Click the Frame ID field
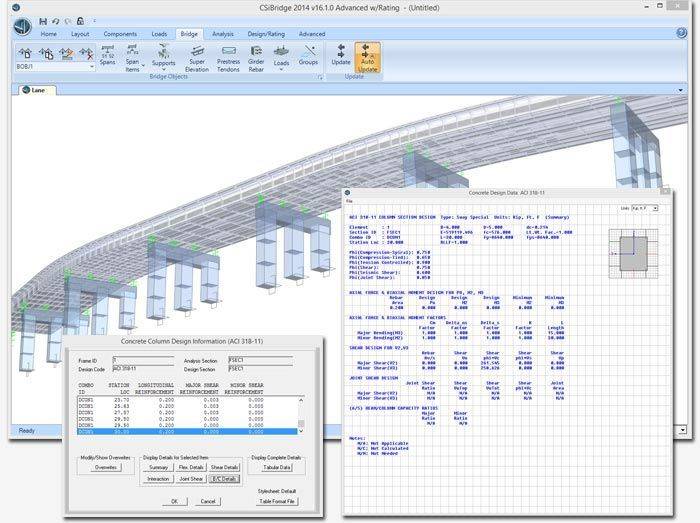The image size is (700, 523). click(143, 360)
